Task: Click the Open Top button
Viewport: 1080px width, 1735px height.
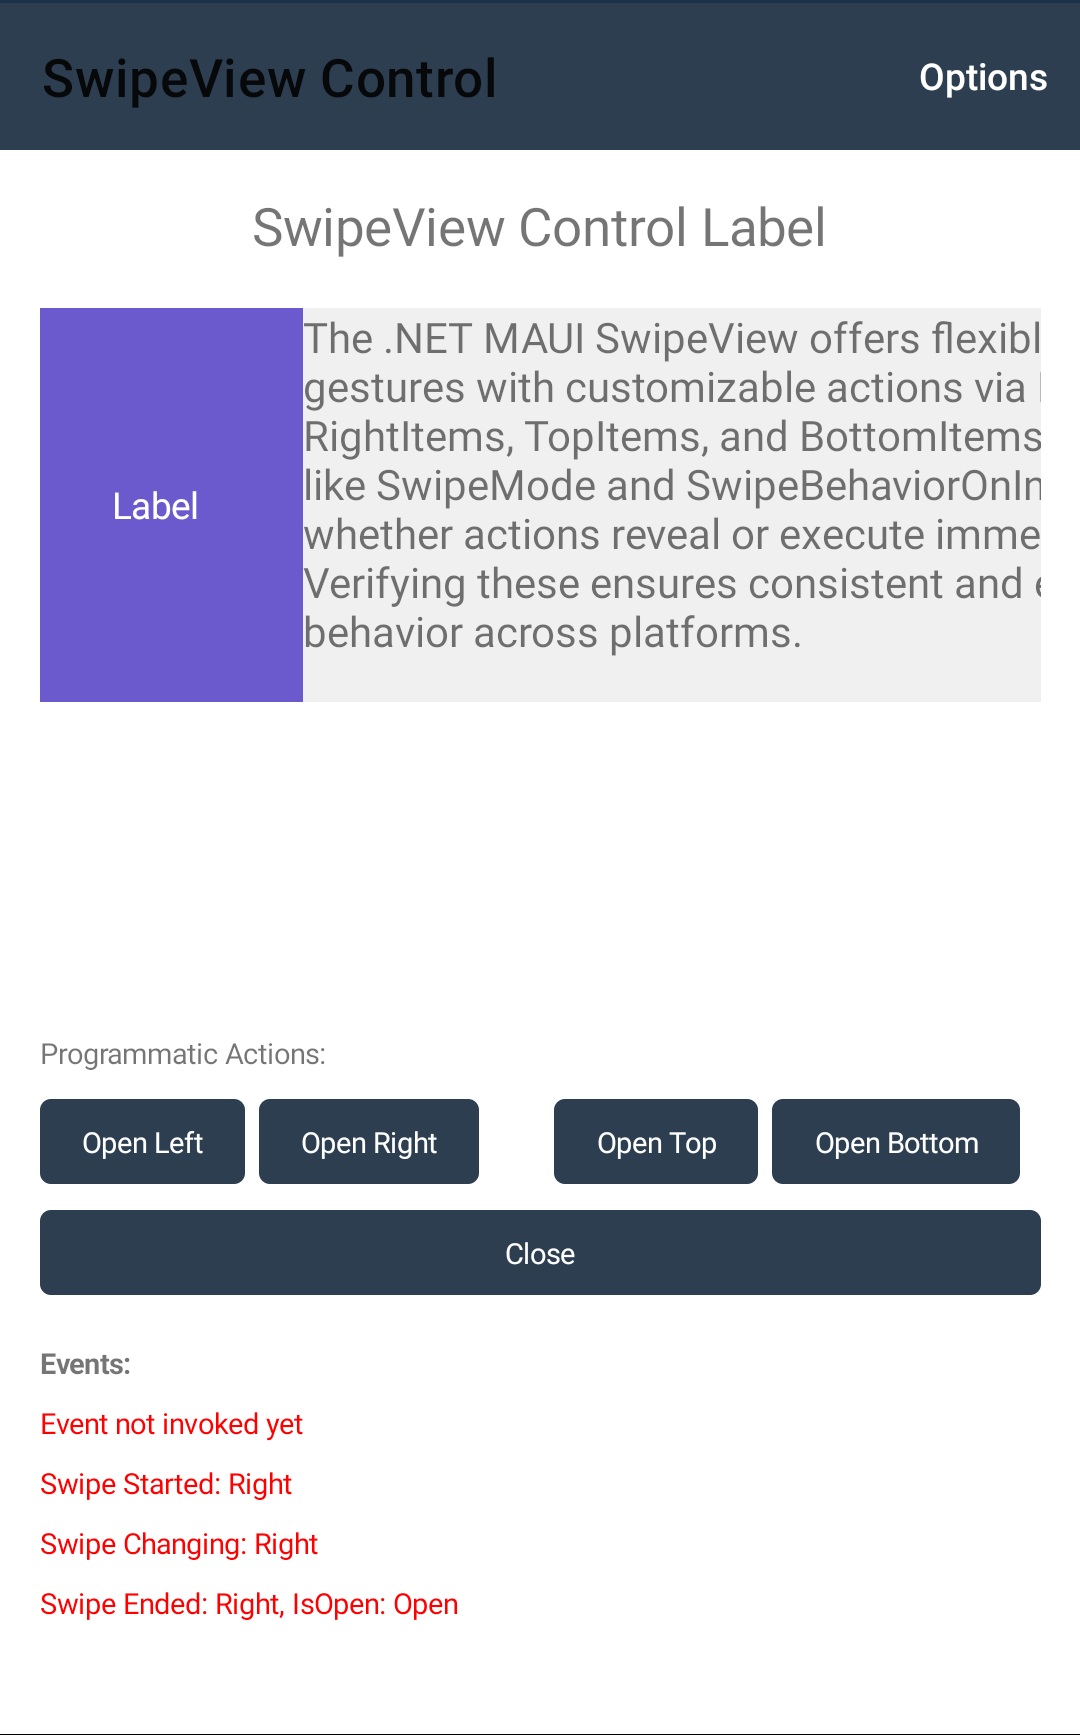Action: [656, 1142]
